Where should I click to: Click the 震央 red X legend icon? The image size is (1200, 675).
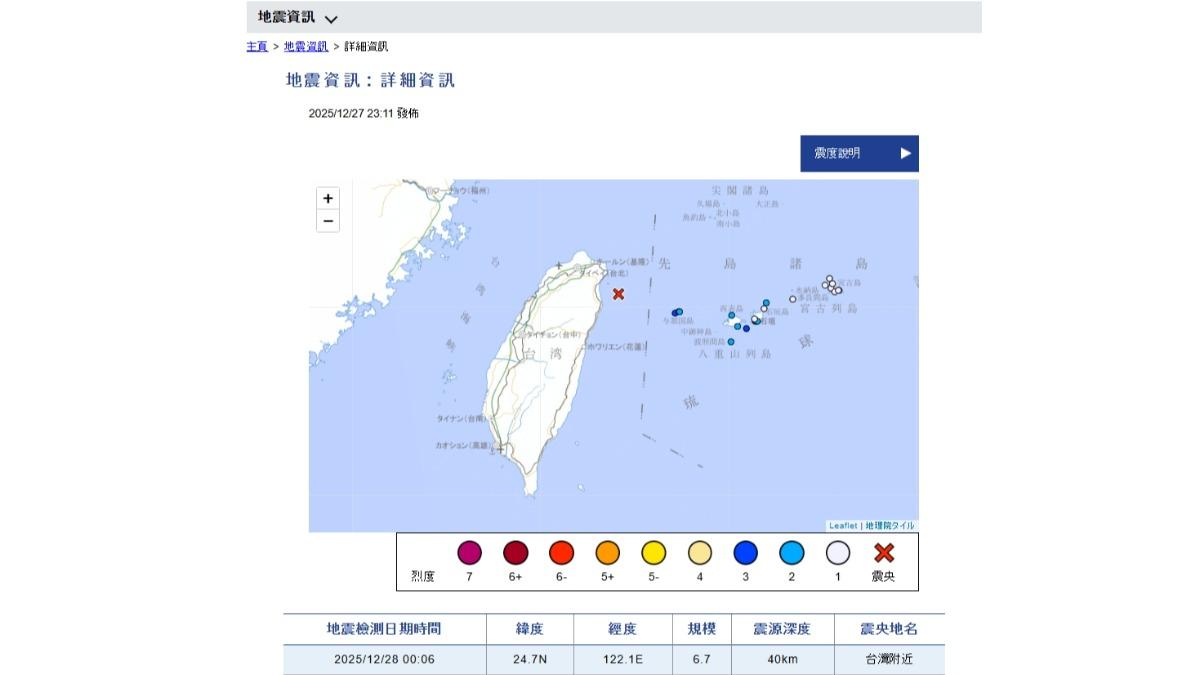tap(884, 553)
